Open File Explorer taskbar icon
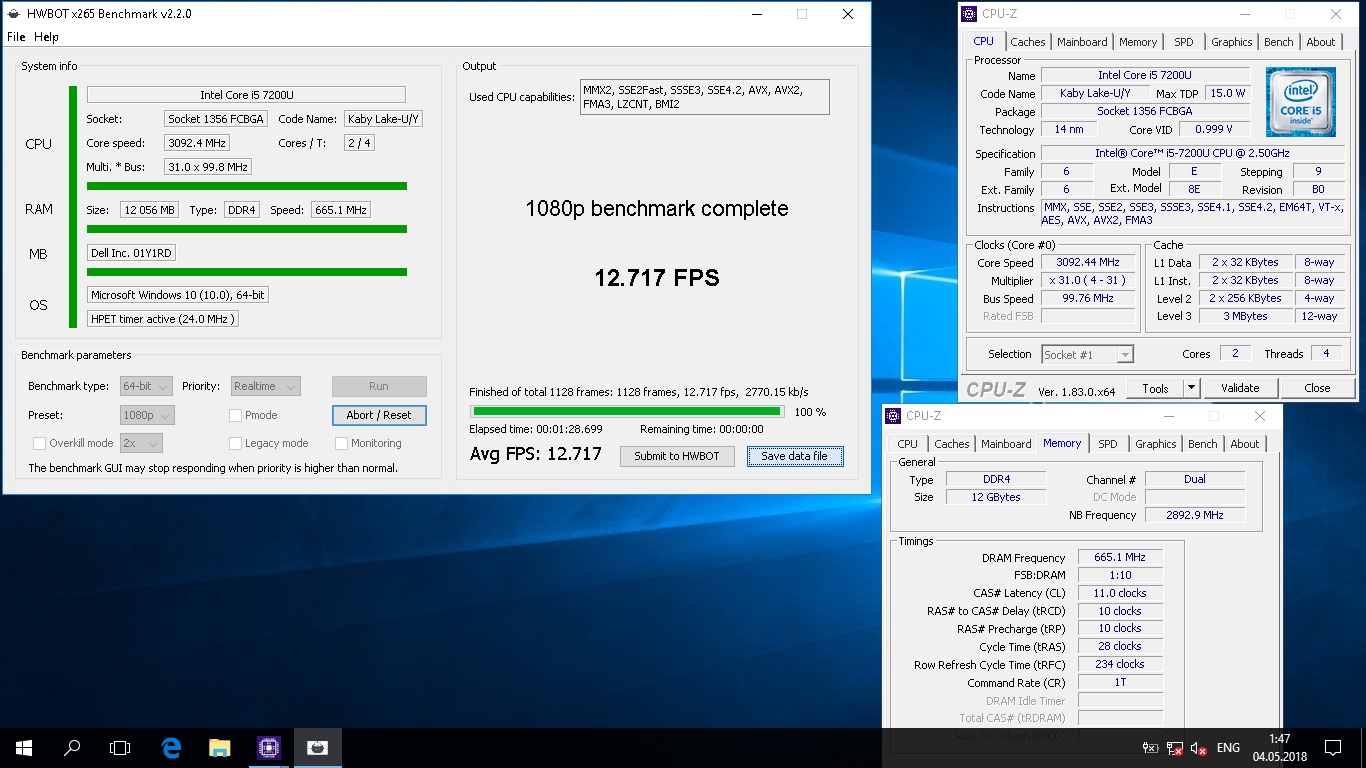Viewport: 1366px width, 768px height. [220, 747]
